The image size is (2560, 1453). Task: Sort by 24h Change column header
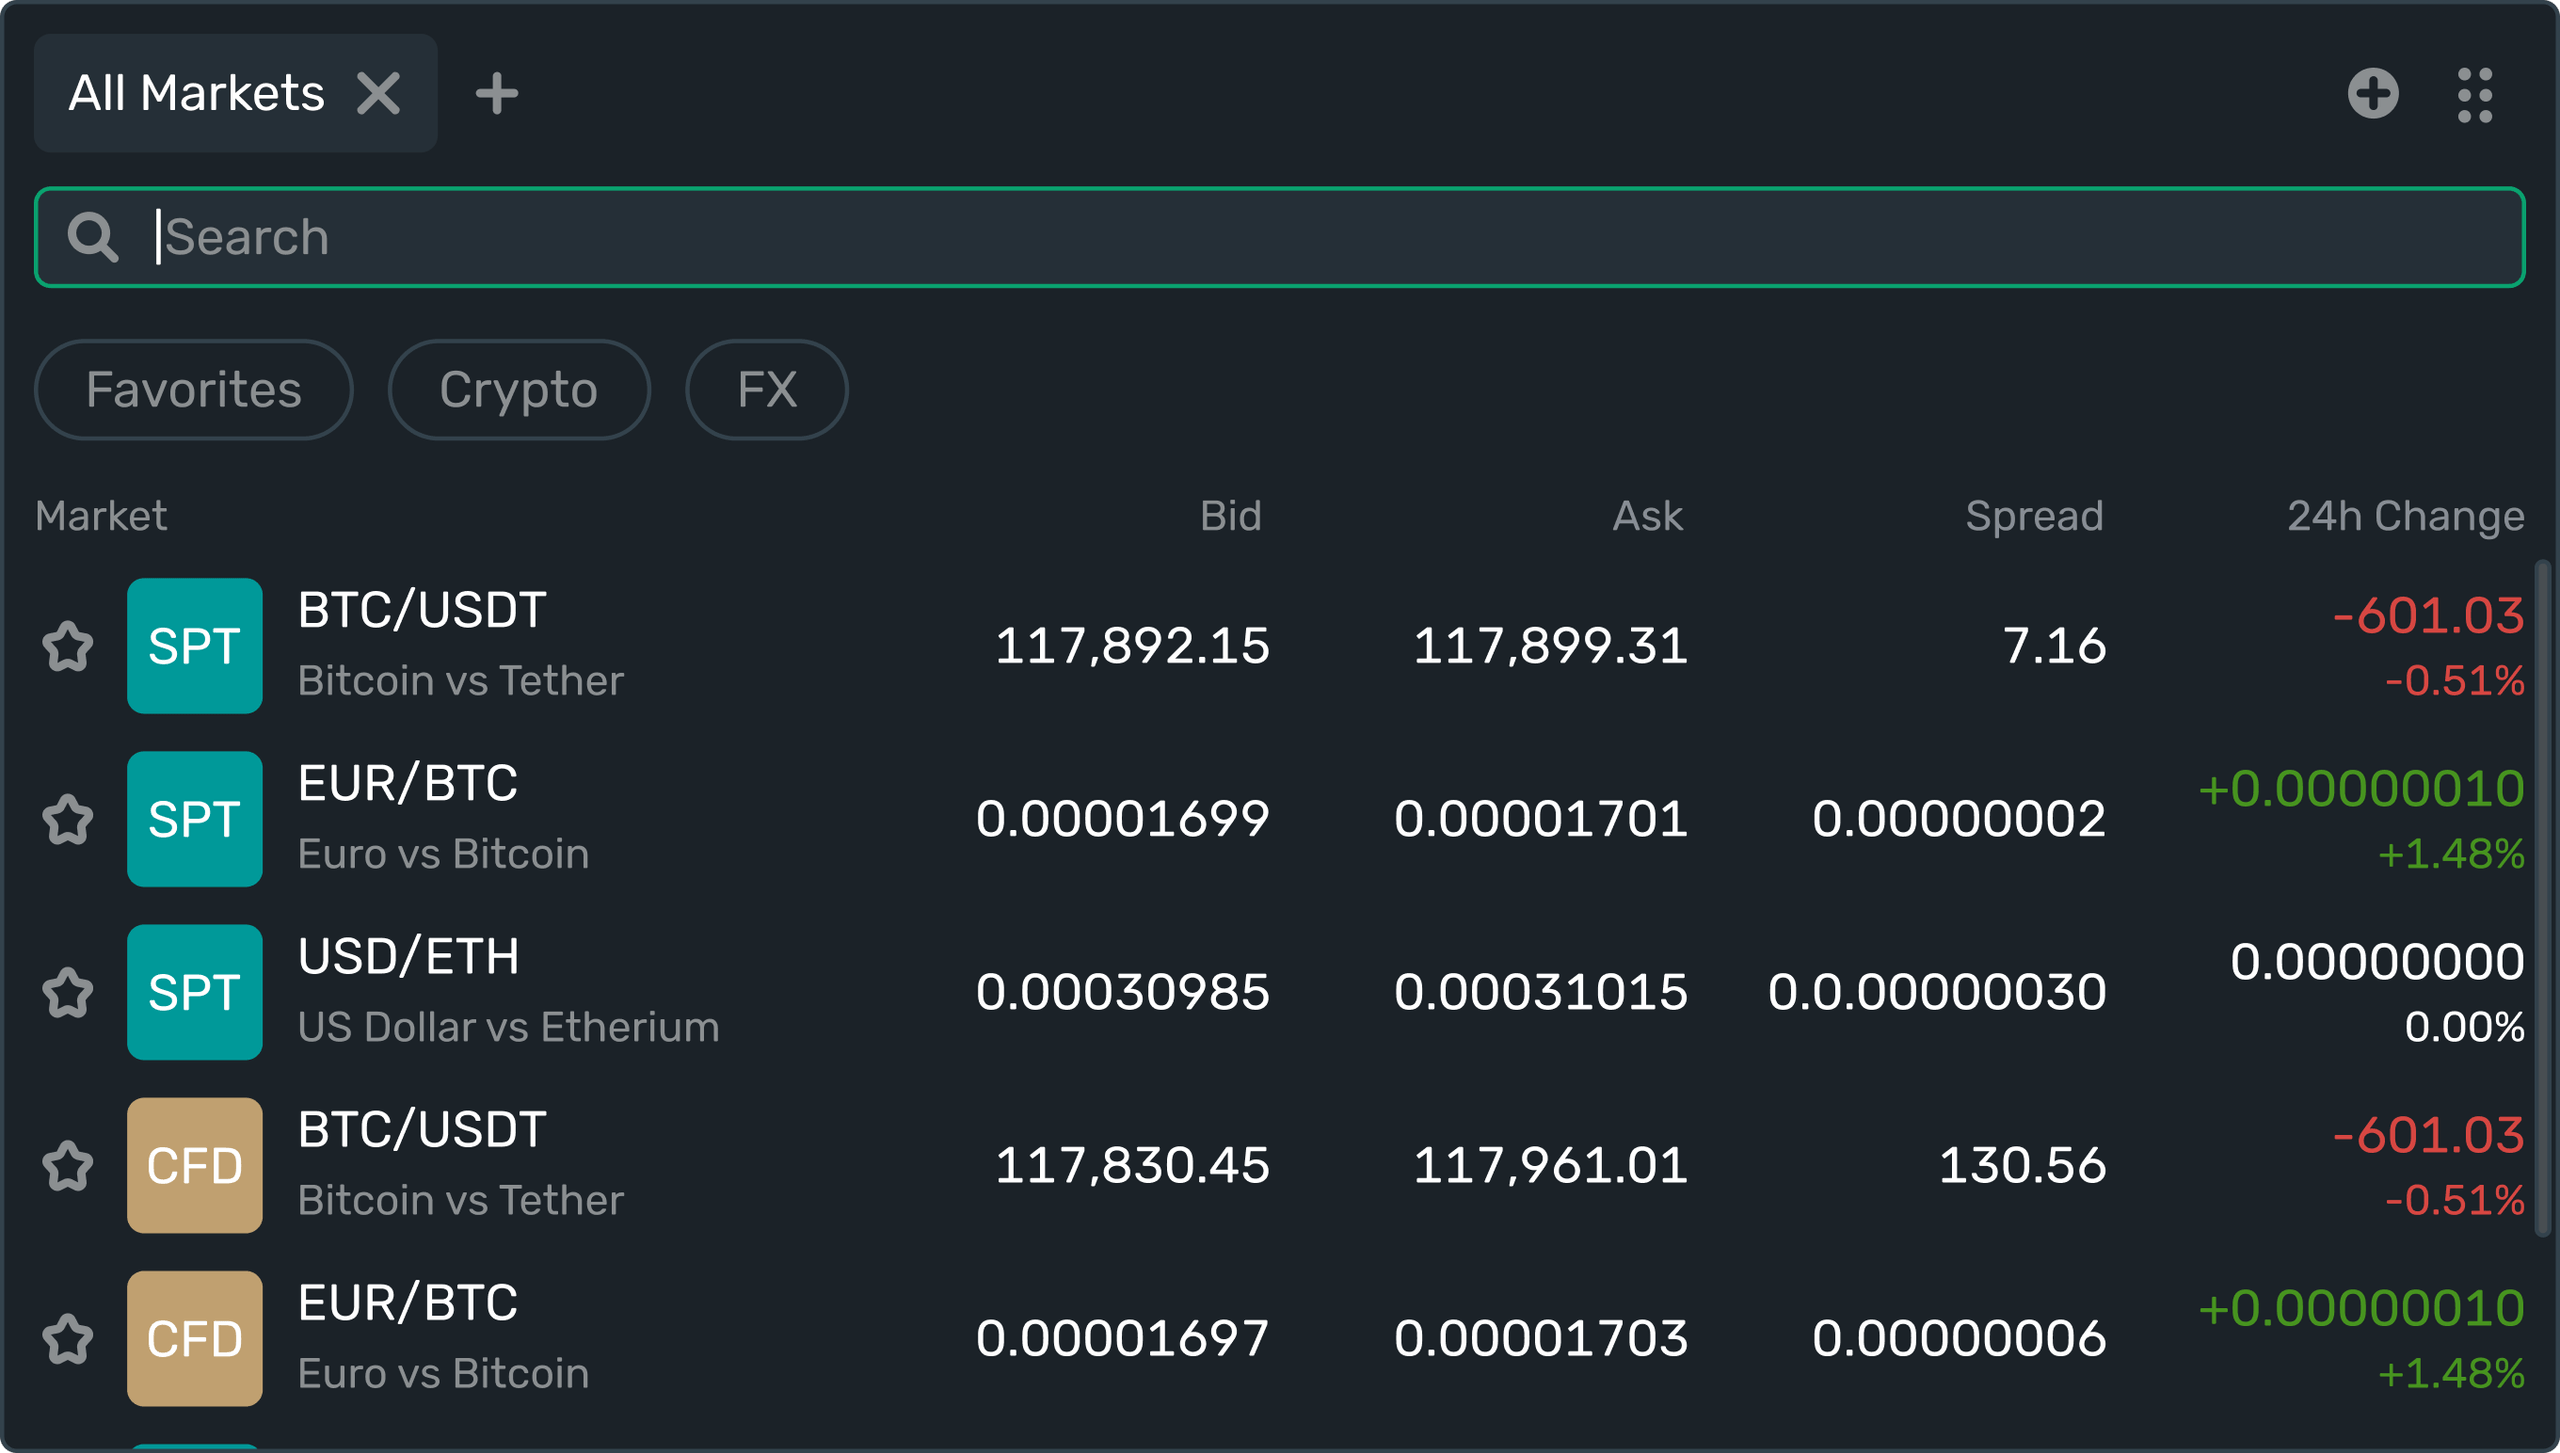pyautogui.click(x=2405, y=516)
